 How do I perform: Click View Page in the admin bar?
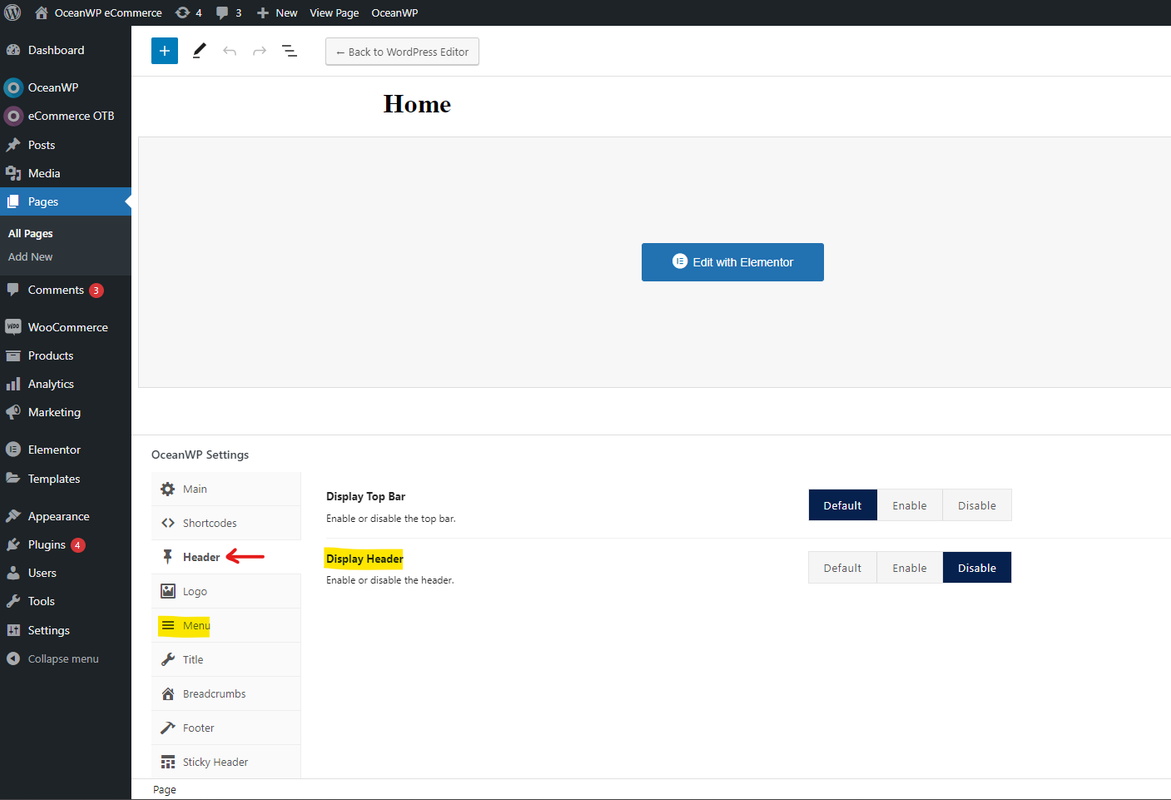(334, 13)
